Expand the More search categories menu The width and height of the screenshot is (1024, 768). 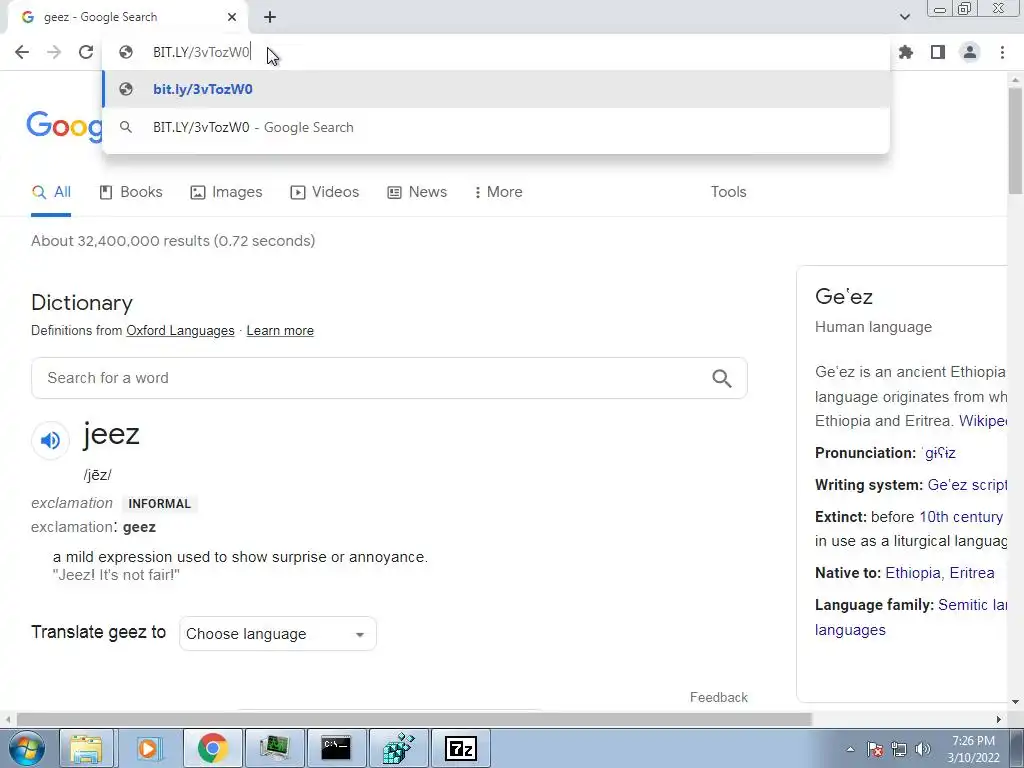(498, 192)
